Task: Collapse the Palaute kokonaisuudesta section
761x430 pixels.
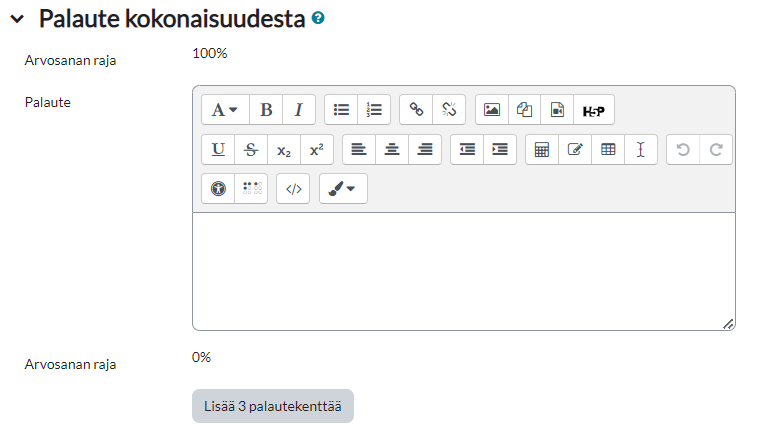Action: click(x=17, y=19)
